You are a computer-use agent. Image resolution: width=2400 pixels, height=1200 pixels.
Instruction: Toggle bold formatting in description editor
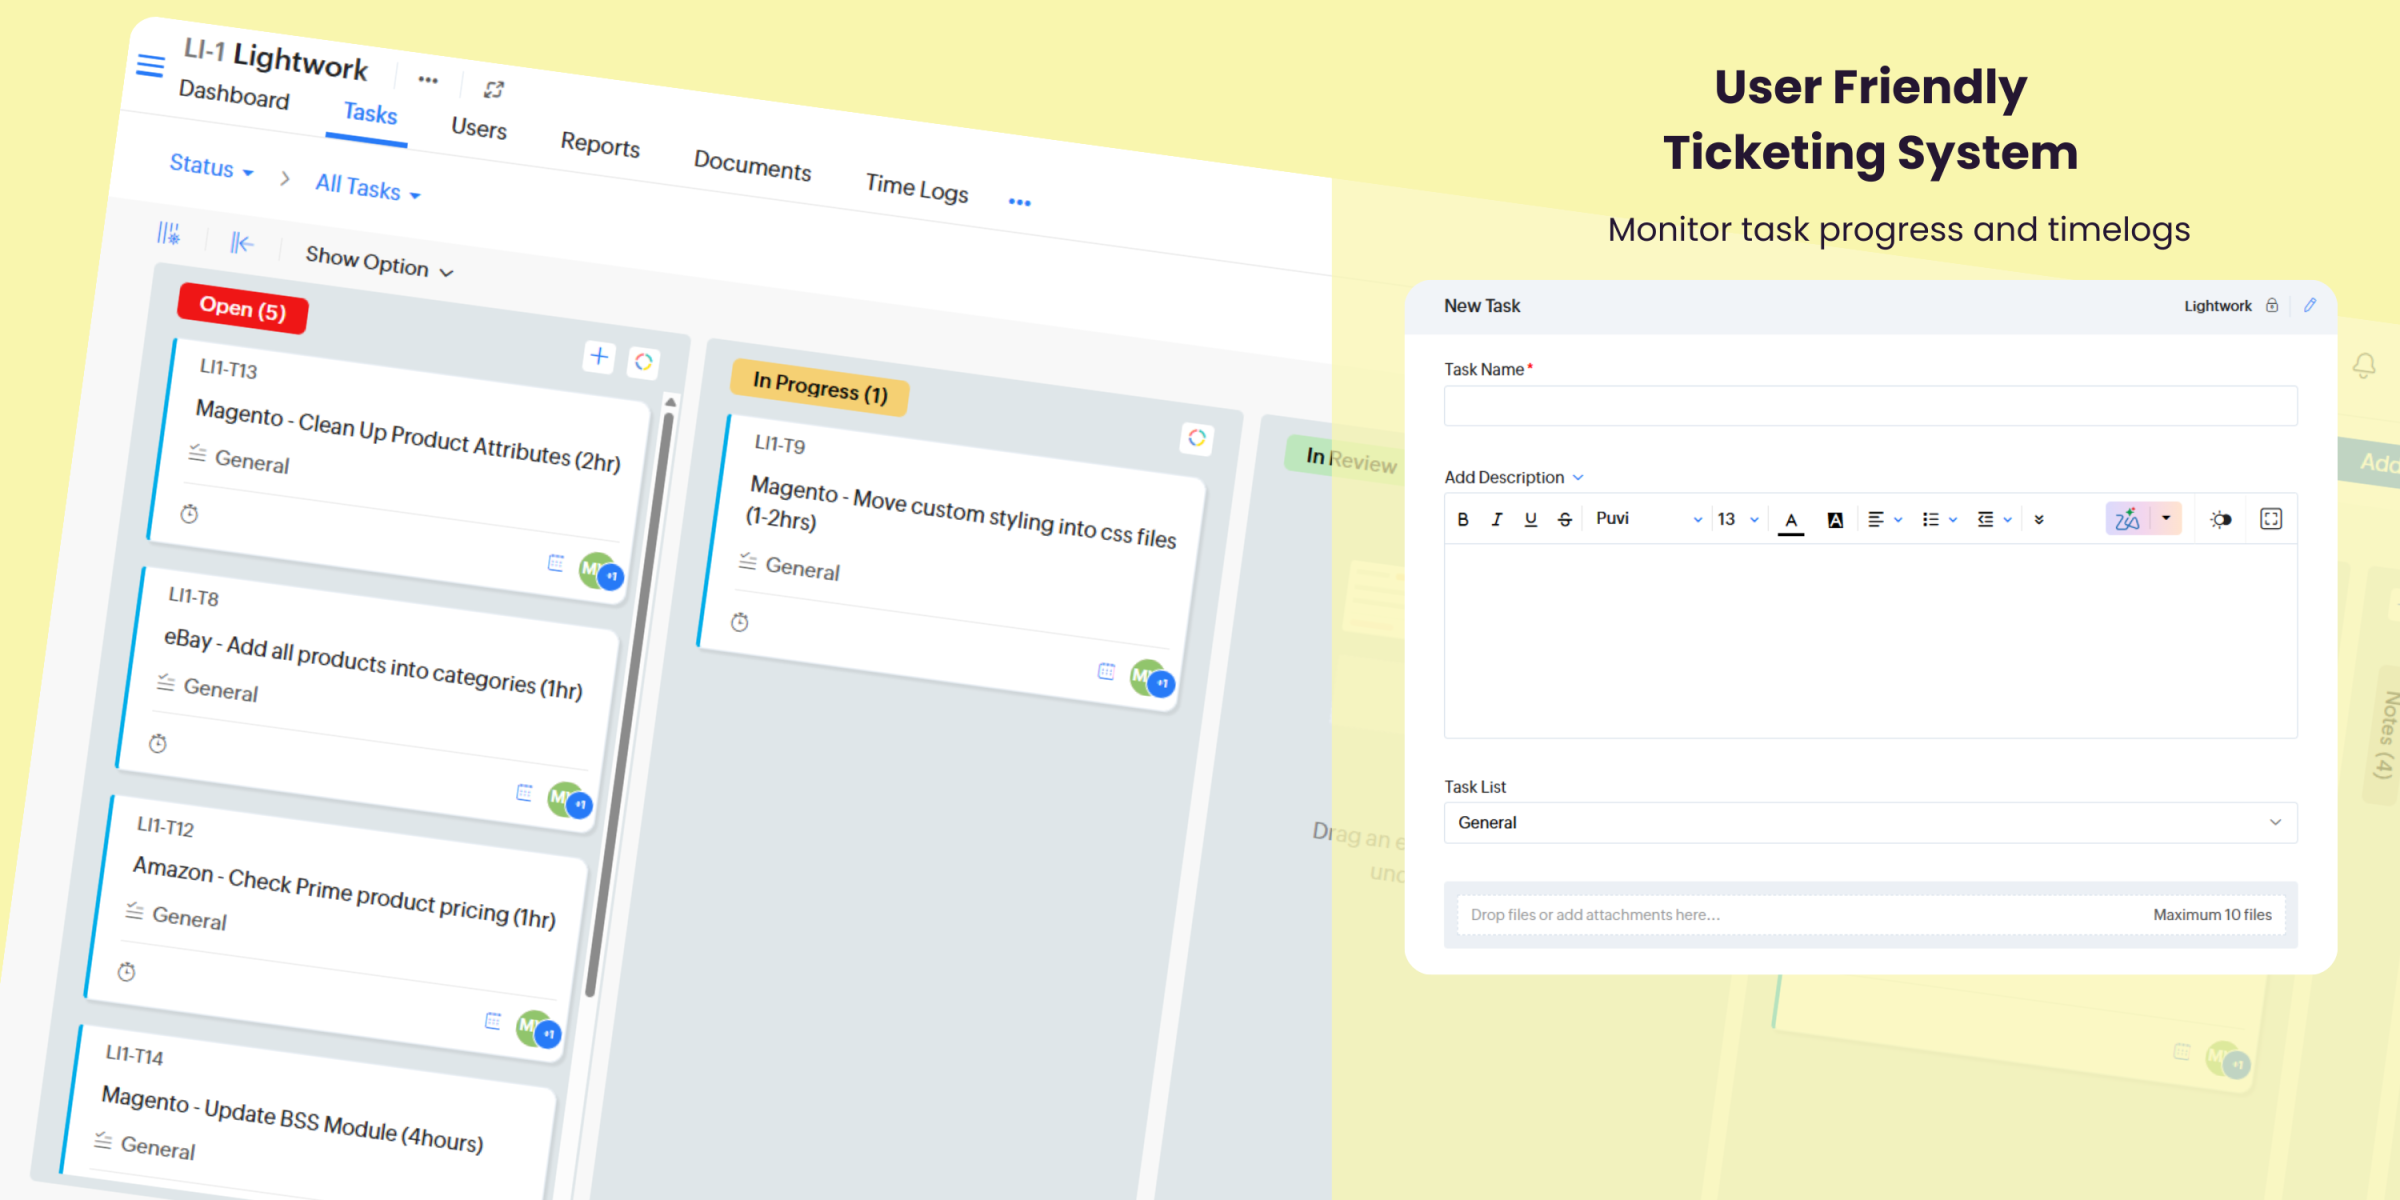coord(1463,519)
